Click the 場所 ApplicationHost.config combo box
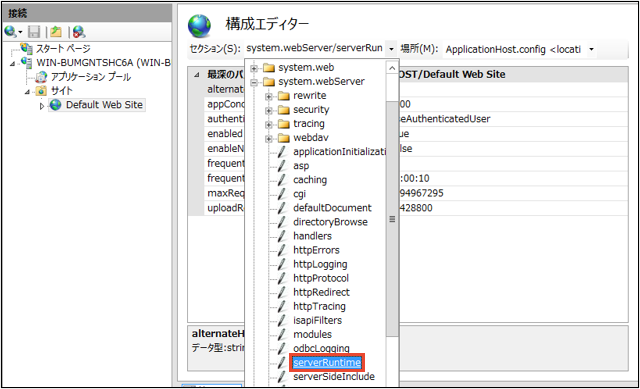 (514, 49)
